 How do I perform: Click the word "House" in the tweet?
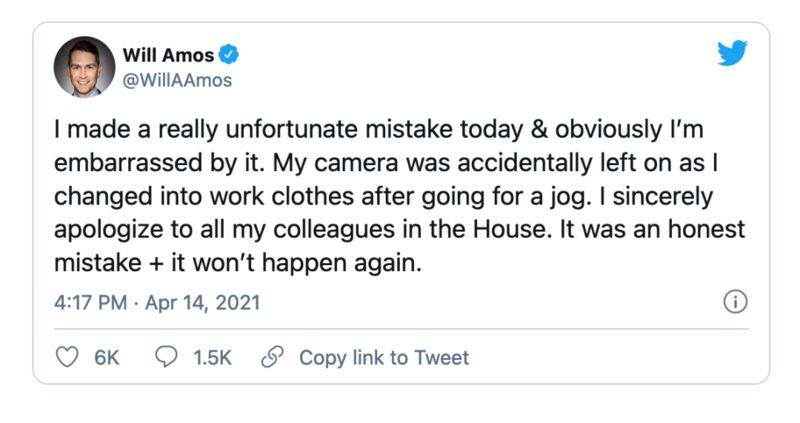click(512, 229)
